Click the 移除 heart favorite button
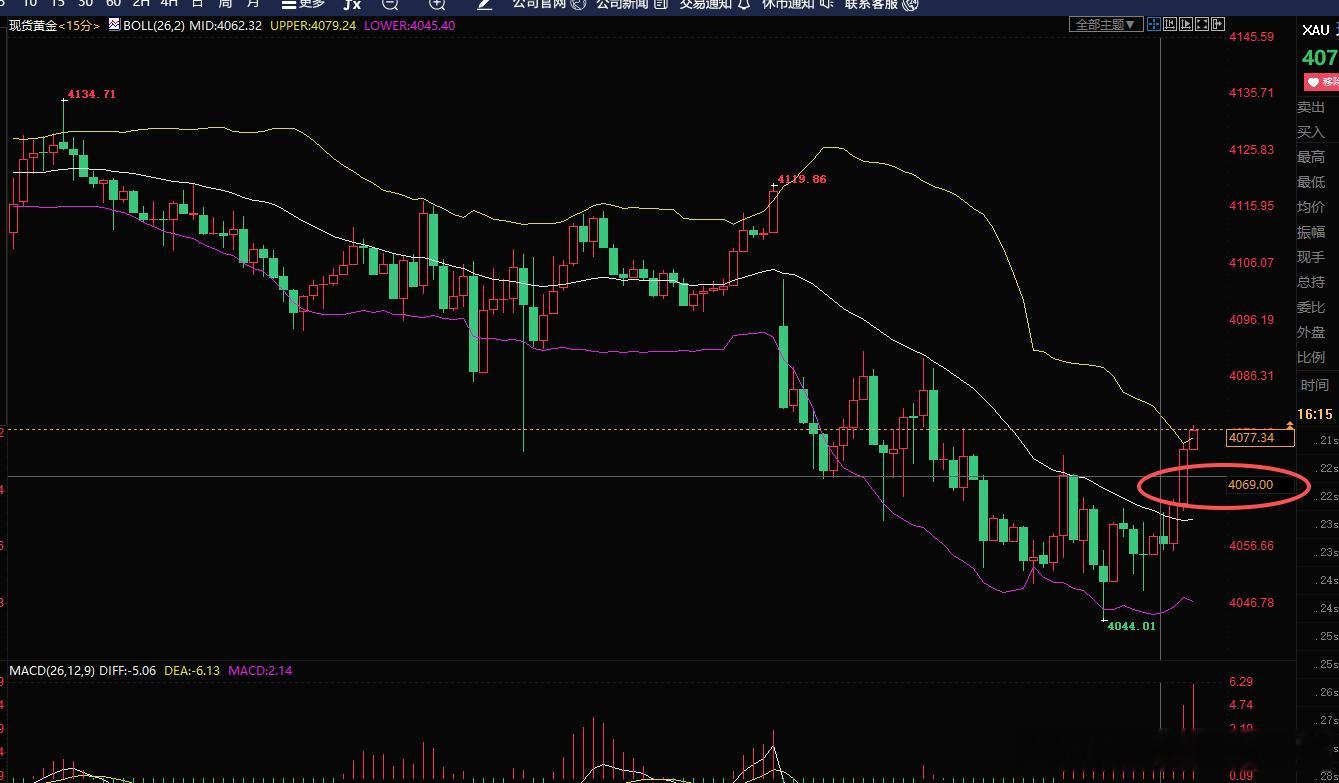The image size is (1339, 783). [x=1321, y=82]
